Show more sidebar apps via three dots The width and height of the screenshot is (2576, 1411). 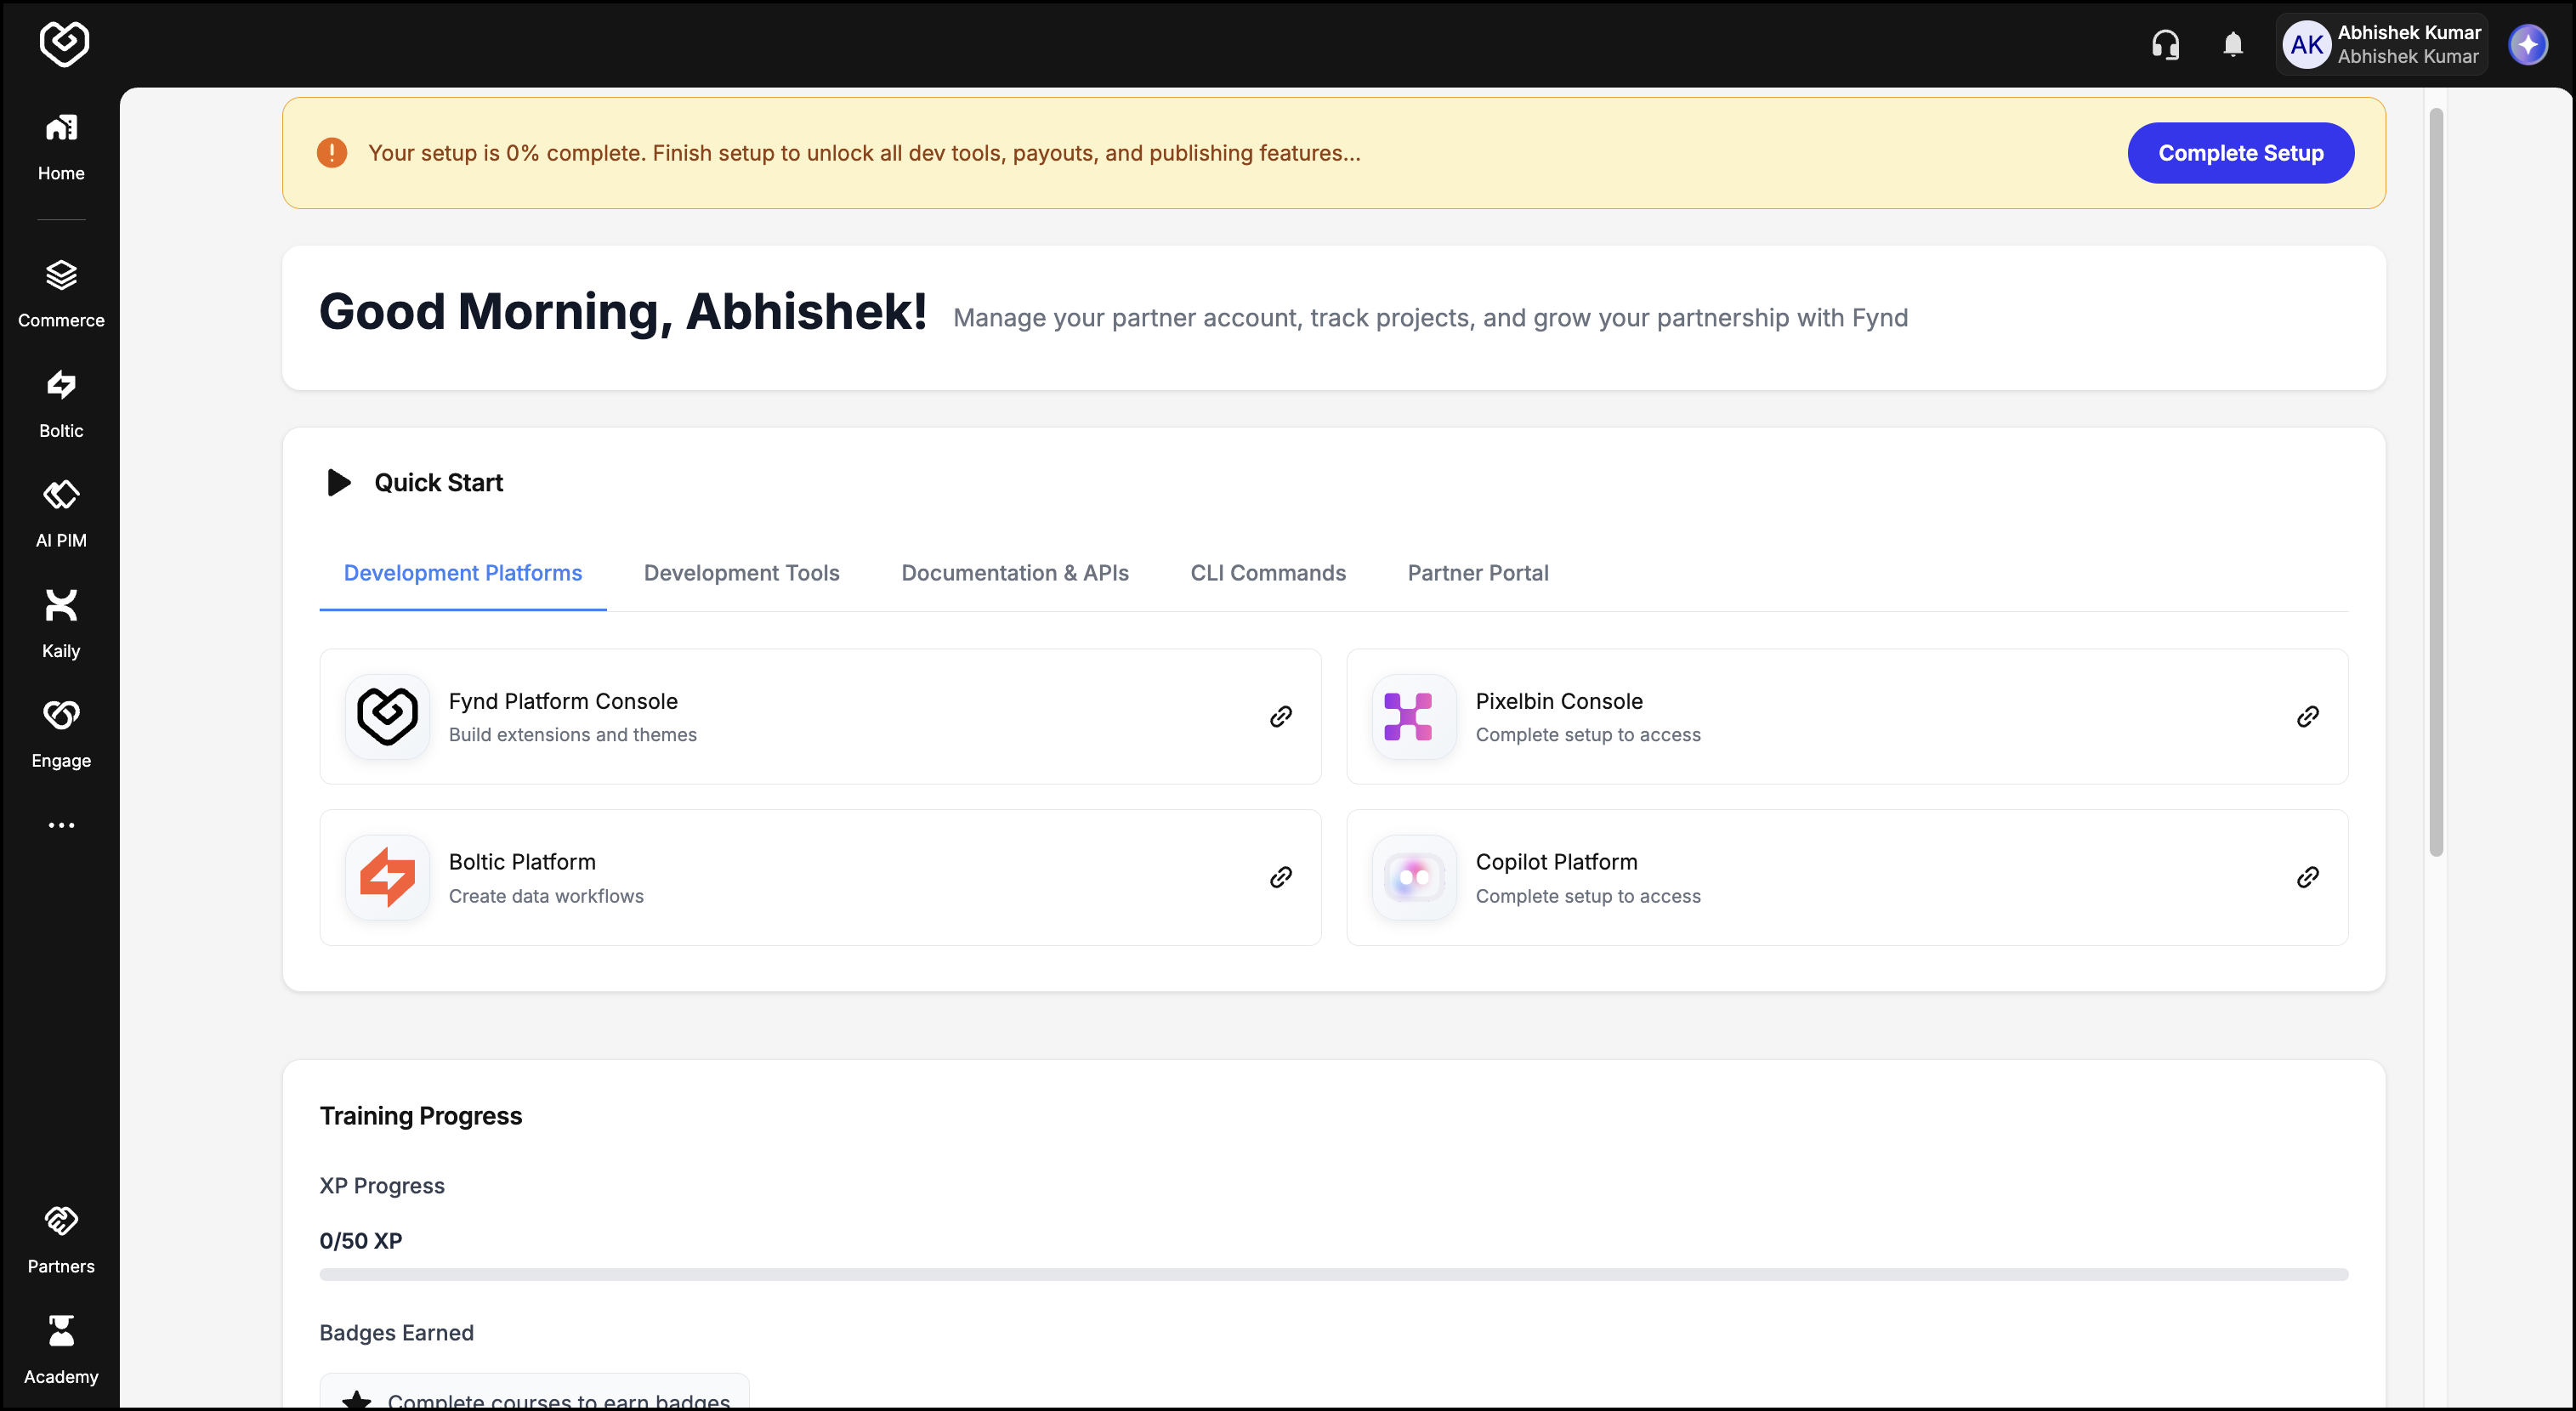coord(61,825)
